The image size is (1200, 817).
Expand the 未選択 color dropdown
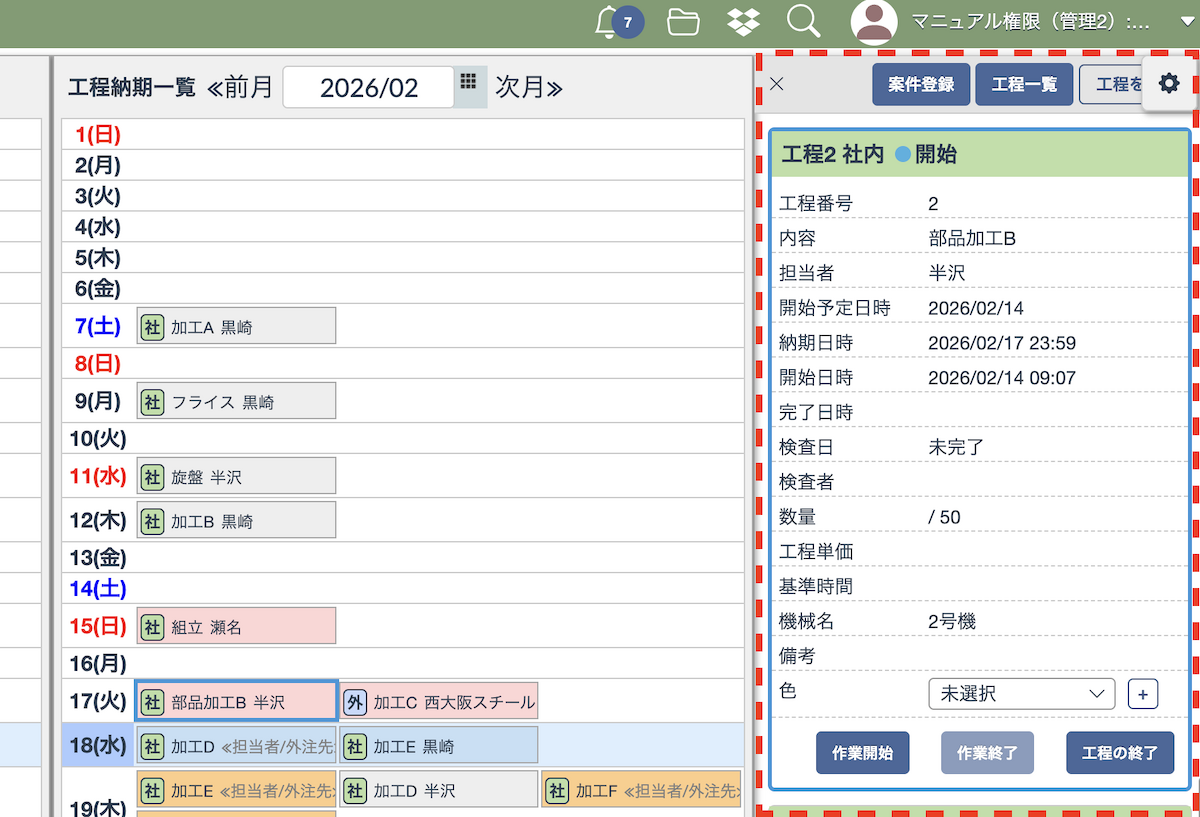1021,693
